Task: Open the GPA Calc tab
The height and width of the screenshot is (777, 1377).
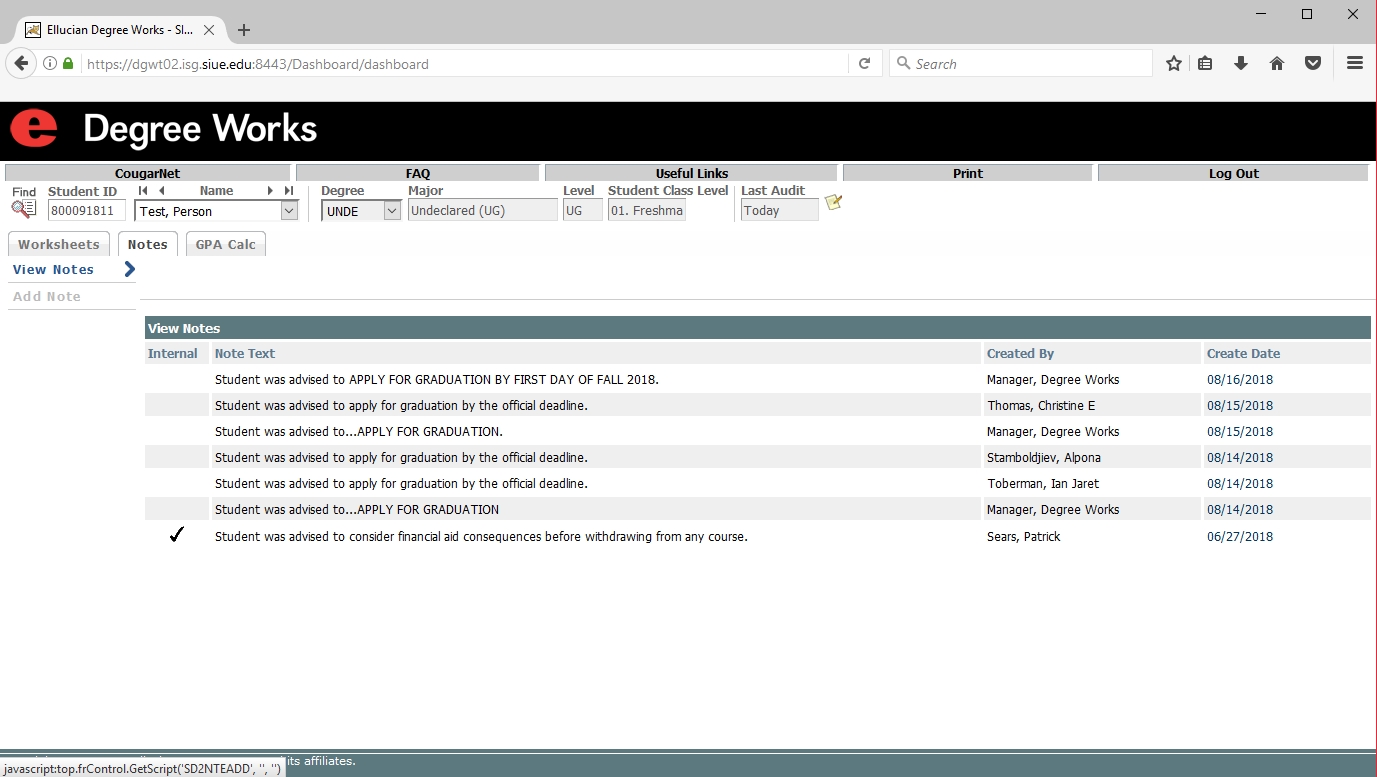Action: (225, 245)
